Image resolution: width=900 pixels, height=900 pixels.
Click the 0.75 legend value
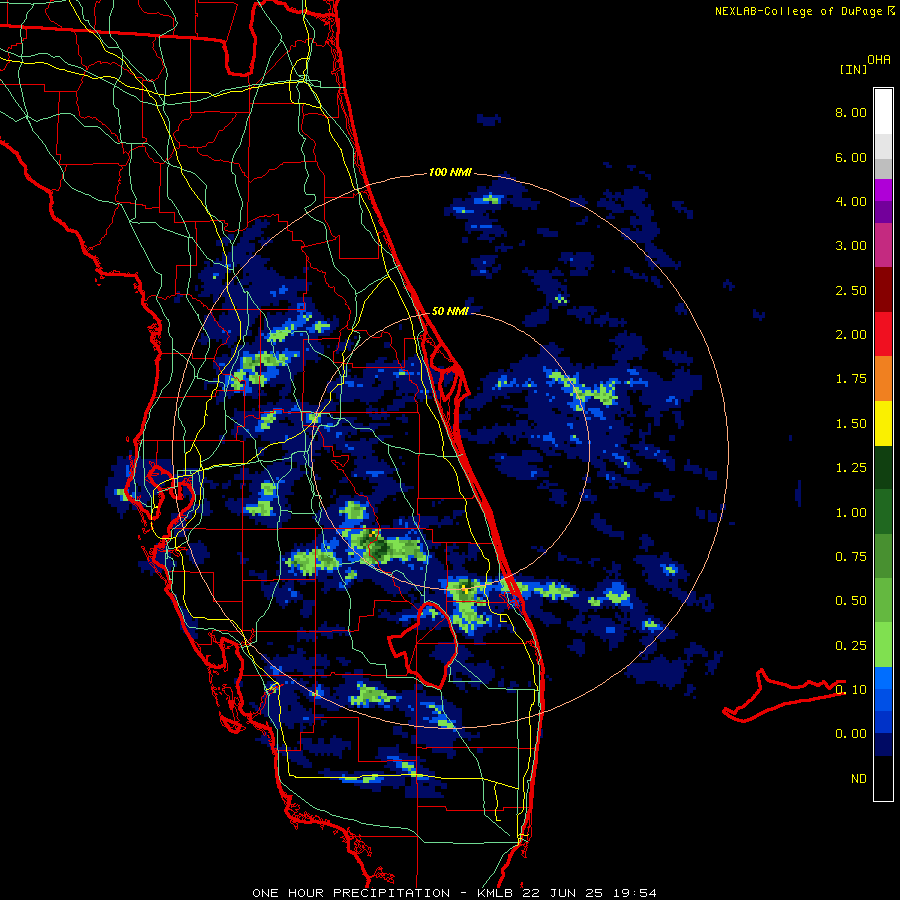[x=851, y=557]
